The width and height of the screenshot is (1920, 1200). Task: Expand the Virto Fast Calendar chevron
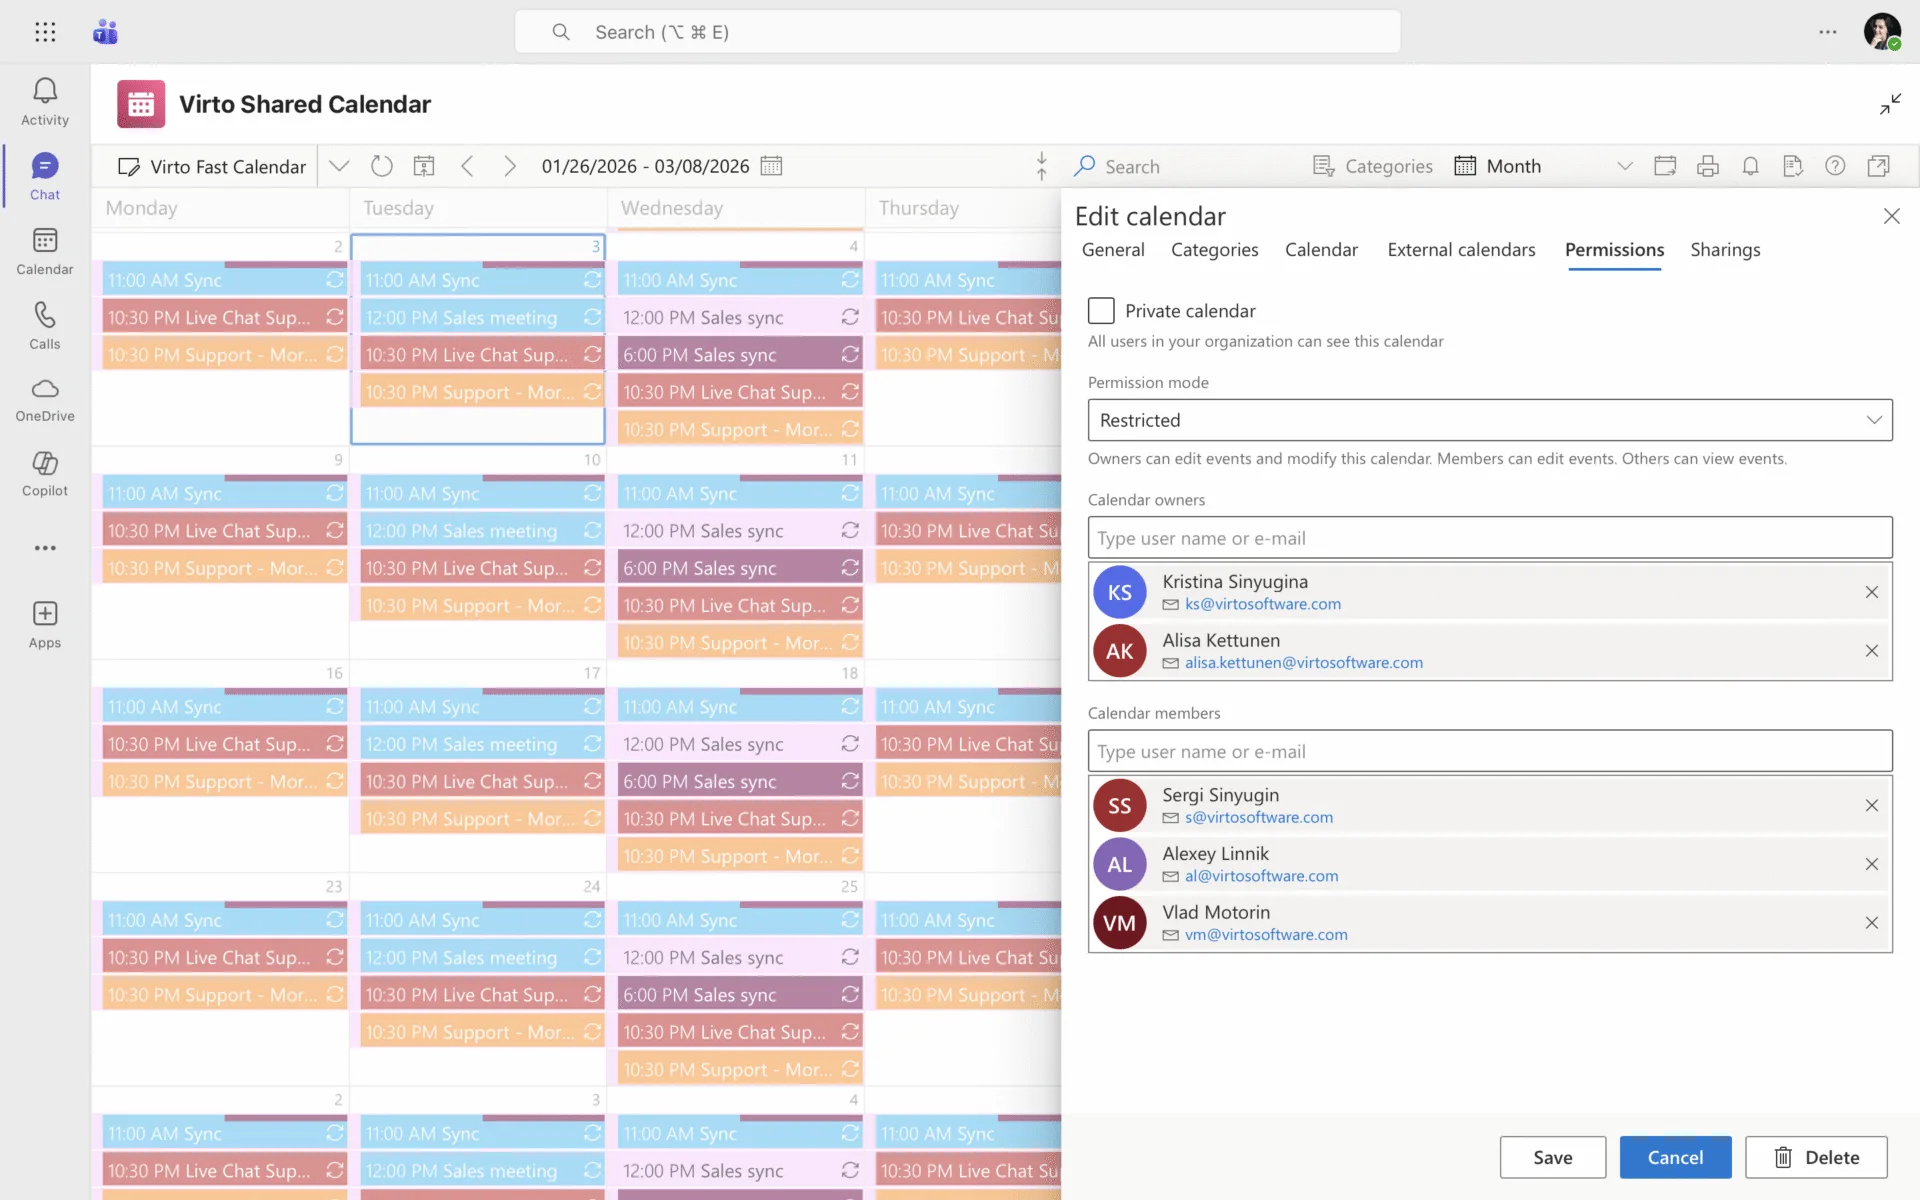[x=339, y=166]
